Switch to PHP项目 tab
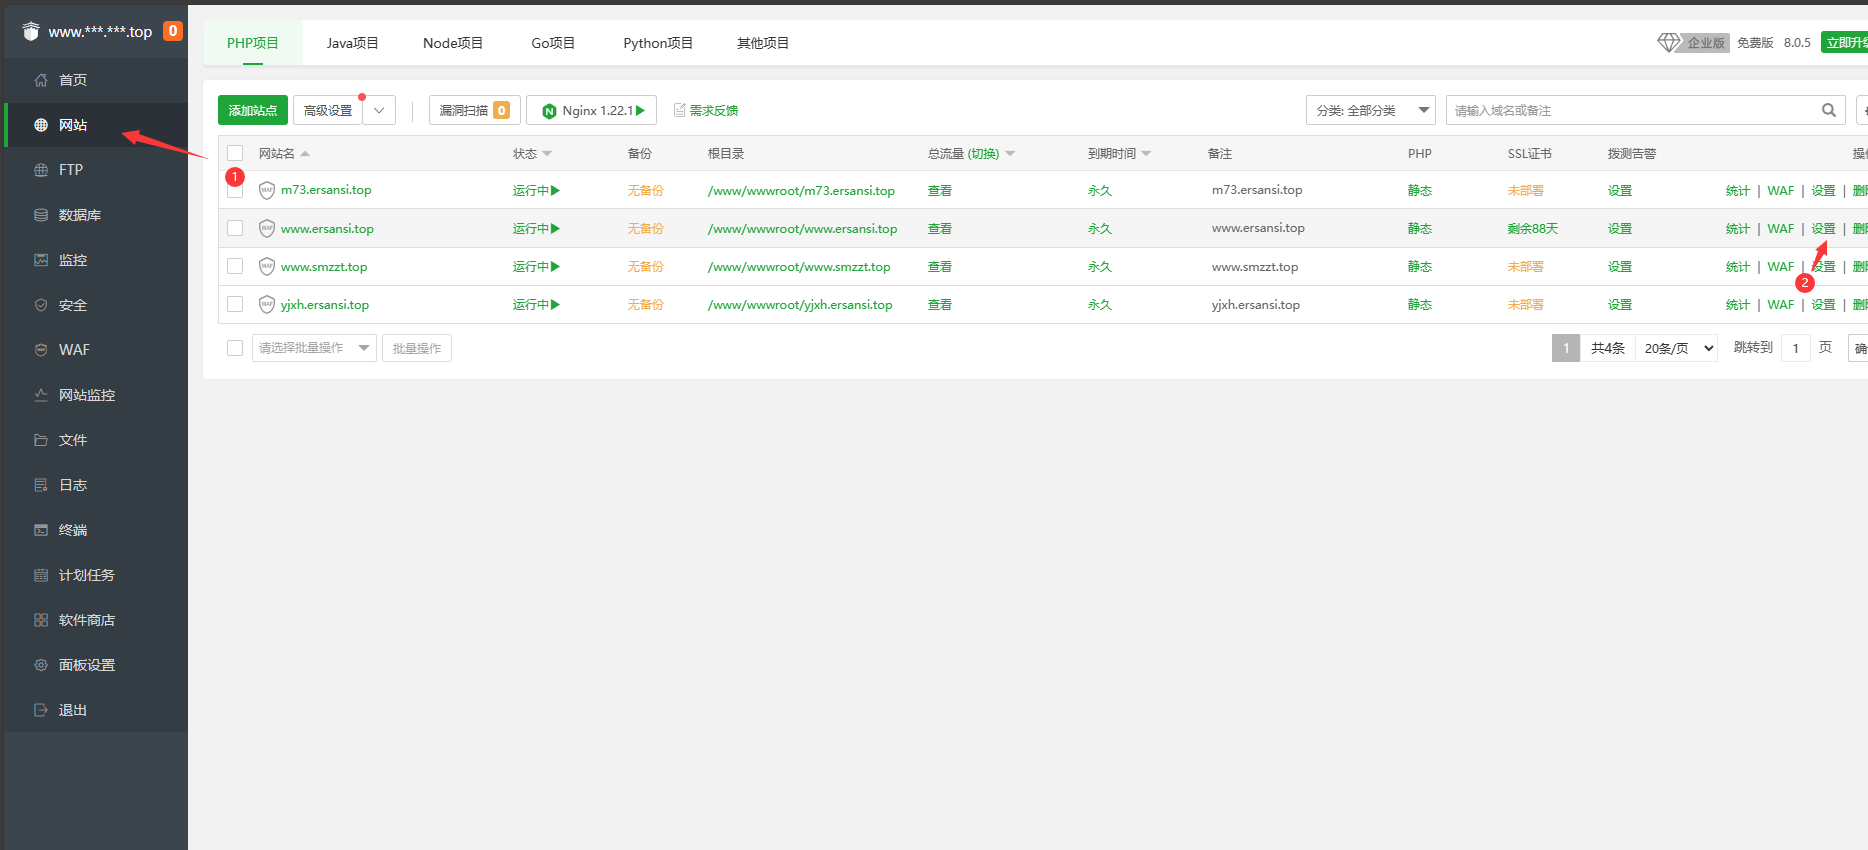Image resolution: width=1868 pixels, height=850 pixels. pos(252,43)
